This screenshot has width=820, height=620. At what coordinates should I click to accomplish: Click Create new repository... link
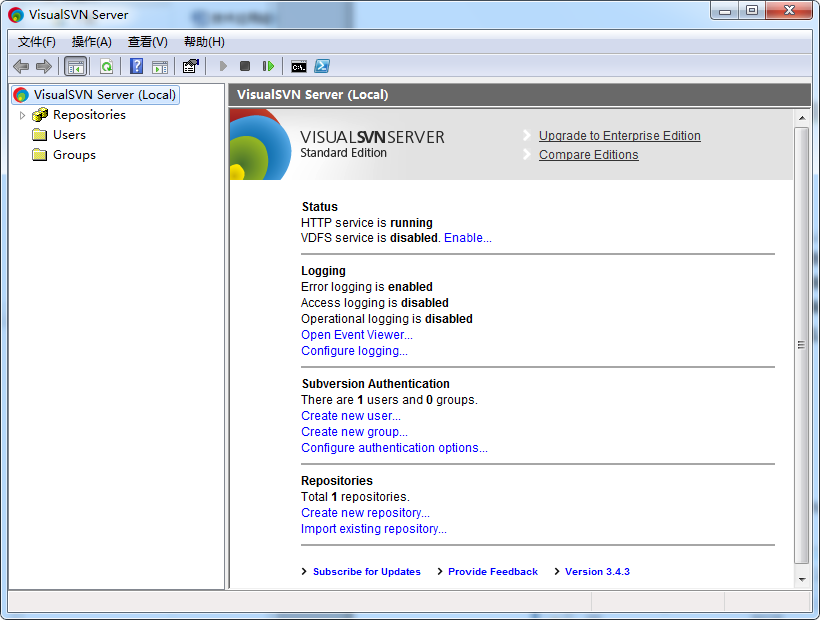click(x=366, y=513)
